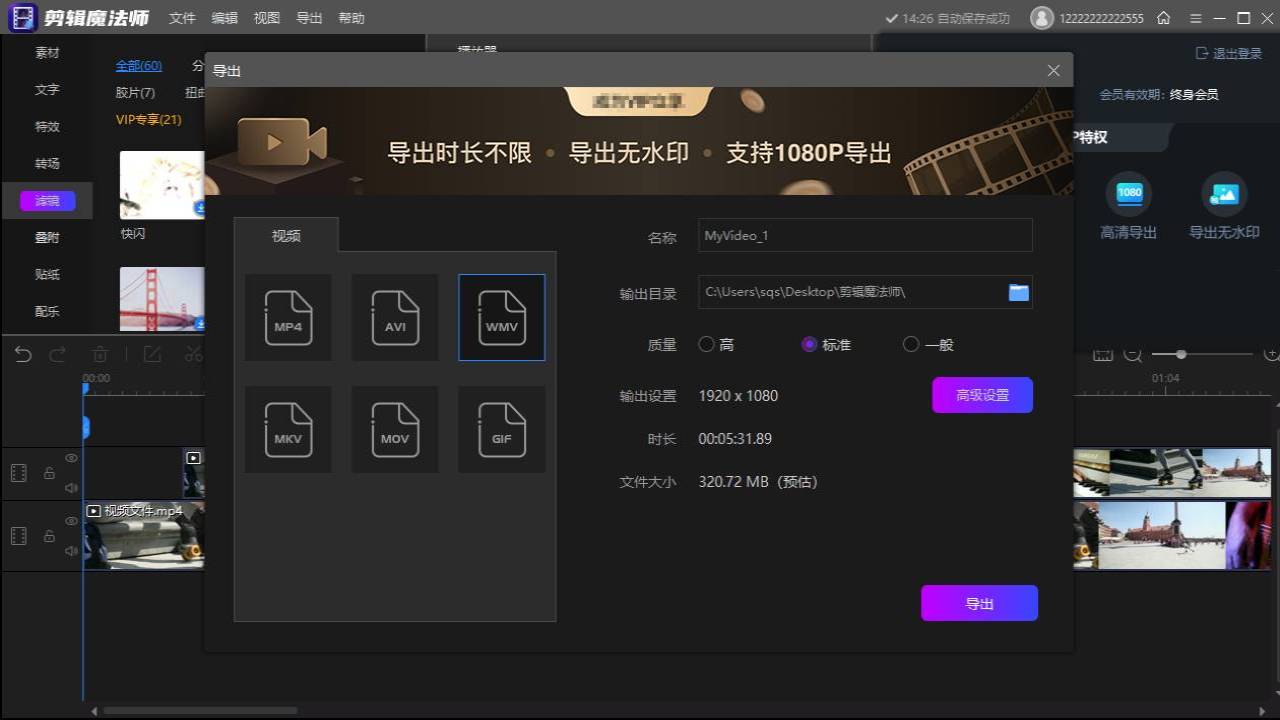The width and height of the screenshot is (1280, 720).
Task: Select the WMV export format
Action: [x=501, y=317]
